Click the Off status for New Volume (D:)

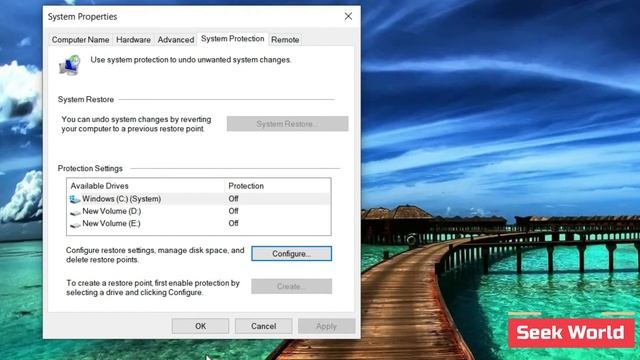coord(233,211)
